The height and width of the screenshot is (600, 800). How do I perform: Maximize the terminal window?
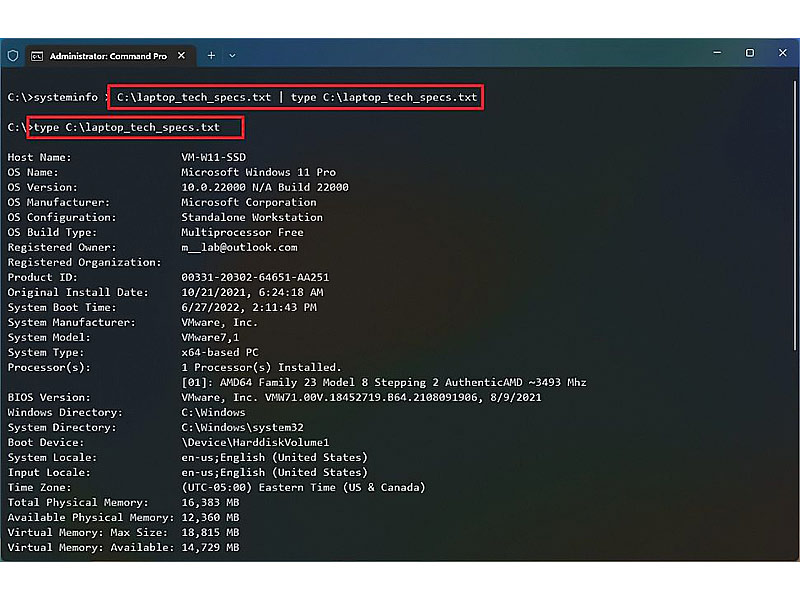point(749,53)
